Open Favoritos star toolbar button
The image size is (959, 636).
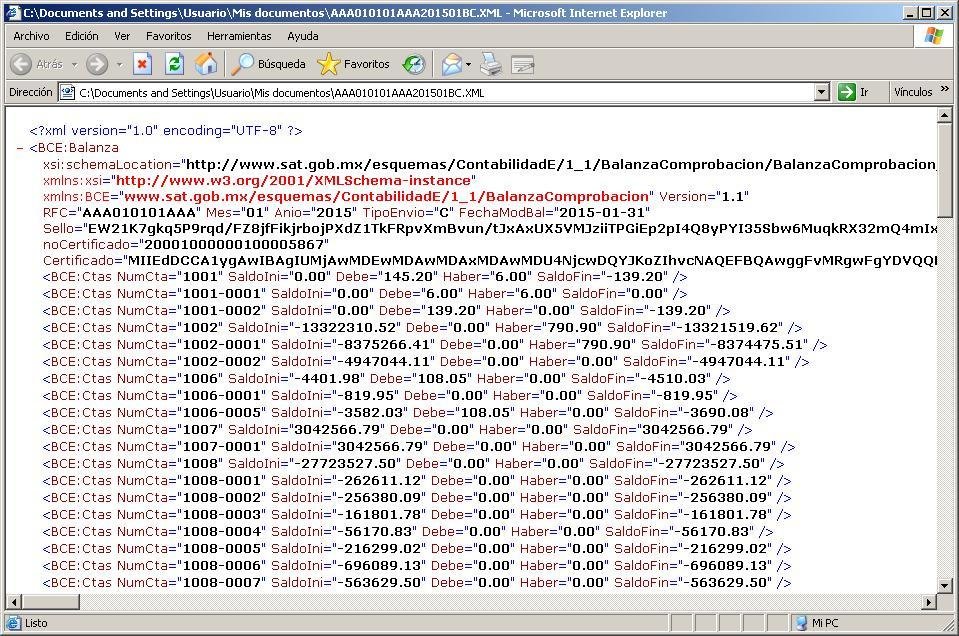(354, 64)
